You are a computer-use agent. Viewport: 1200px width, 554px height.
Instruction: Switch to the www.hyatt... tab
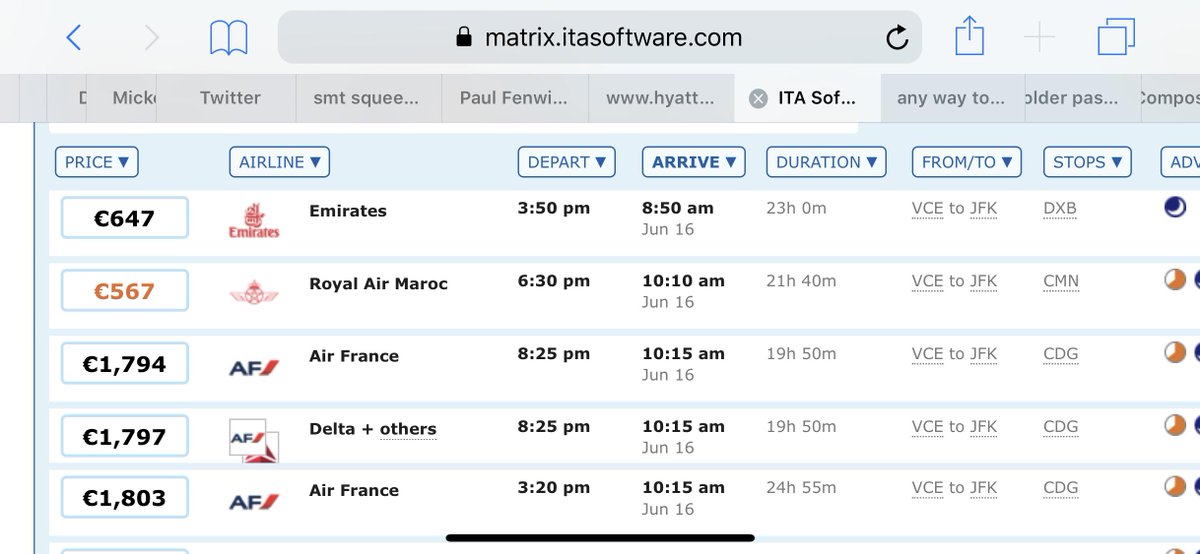tap(660, 98)
